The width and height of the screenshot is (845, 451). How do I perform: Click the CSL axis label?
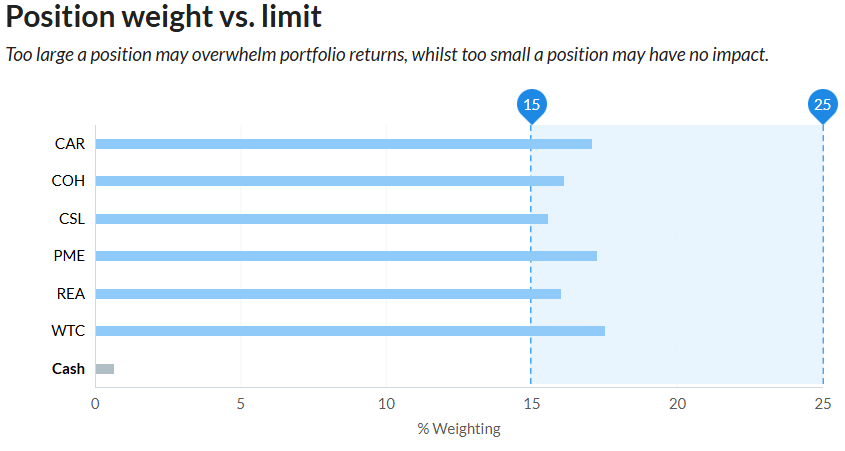point(70,218)
